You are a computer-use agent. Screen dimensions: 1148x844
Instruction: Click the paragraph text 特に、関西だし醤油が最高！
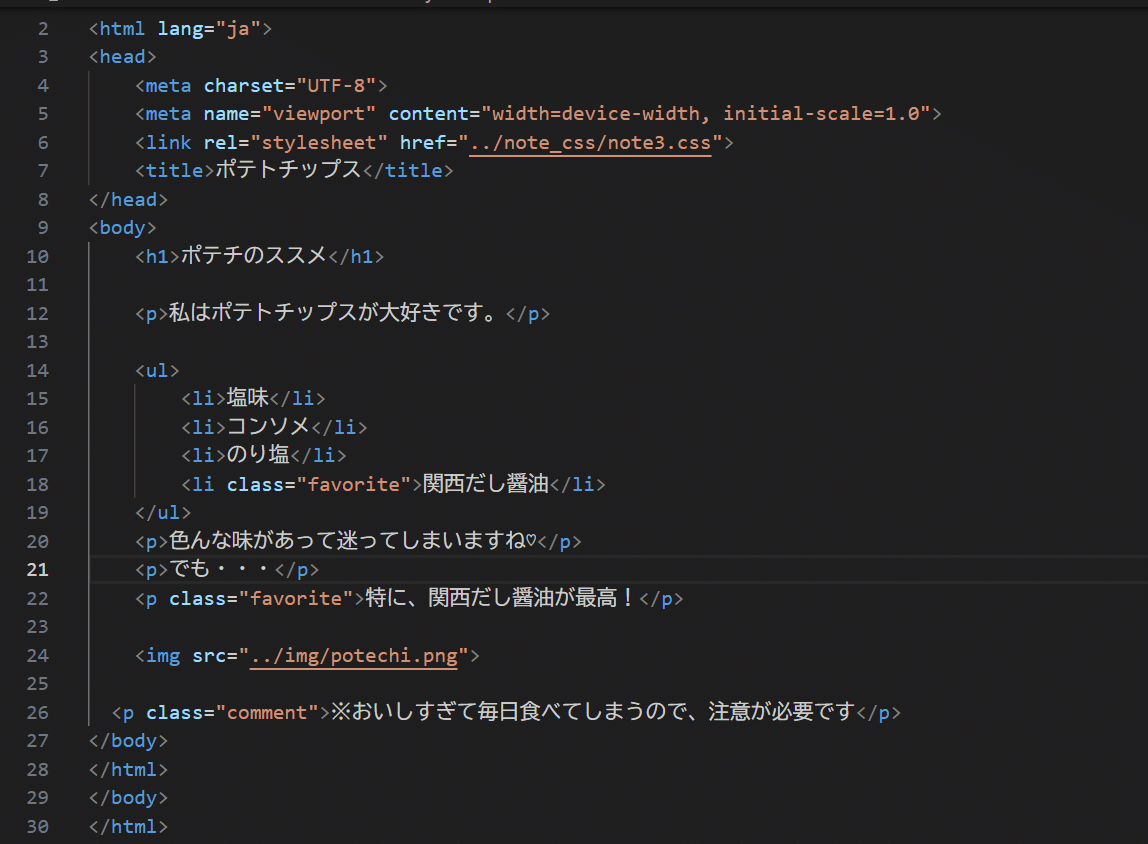tap(500, 599)
